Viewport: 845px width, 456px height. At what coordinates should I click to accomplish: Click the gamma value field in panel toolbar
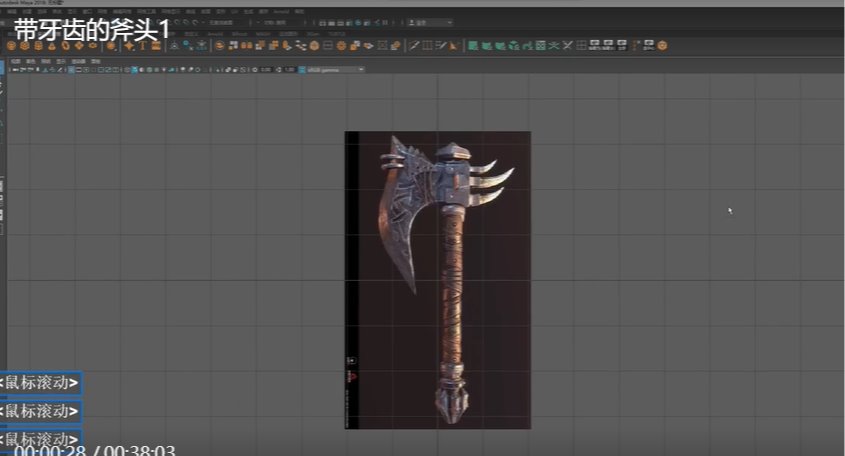[x=288, y=69]
